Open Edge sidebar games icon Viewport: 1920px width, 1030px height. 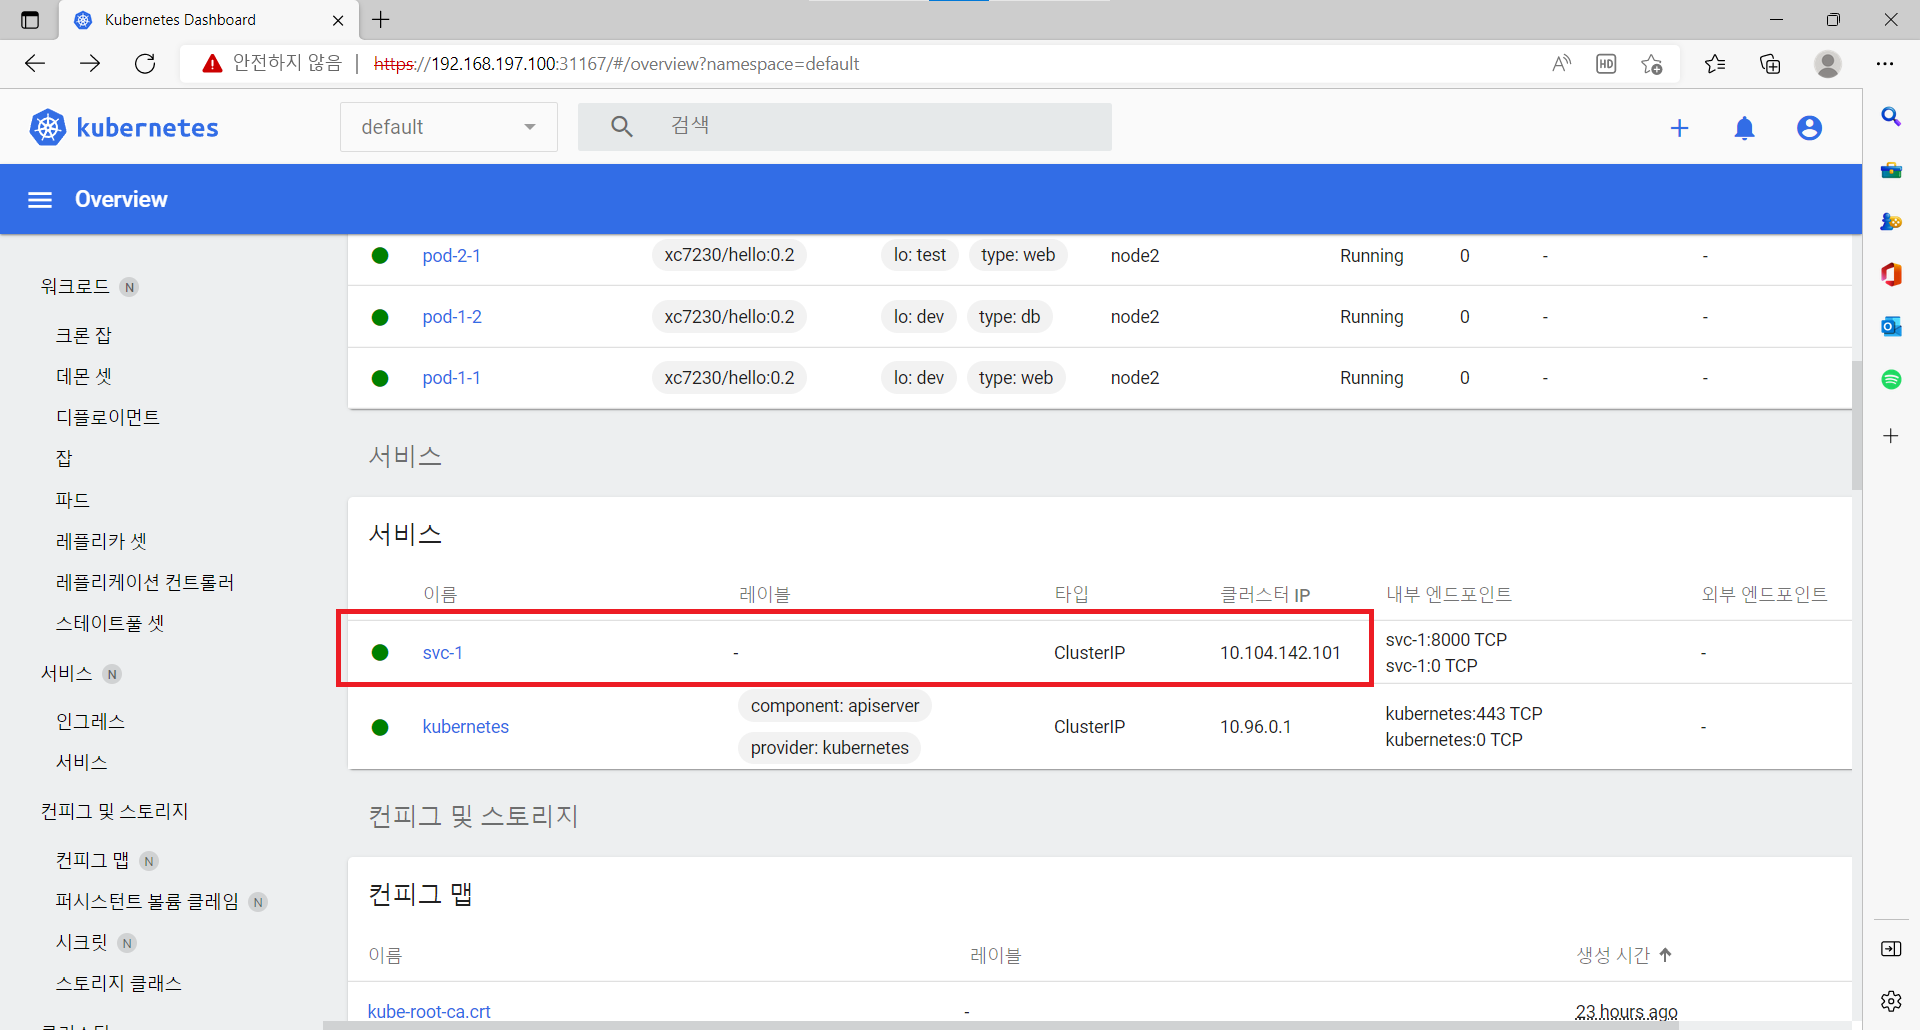coord(1891,222)
